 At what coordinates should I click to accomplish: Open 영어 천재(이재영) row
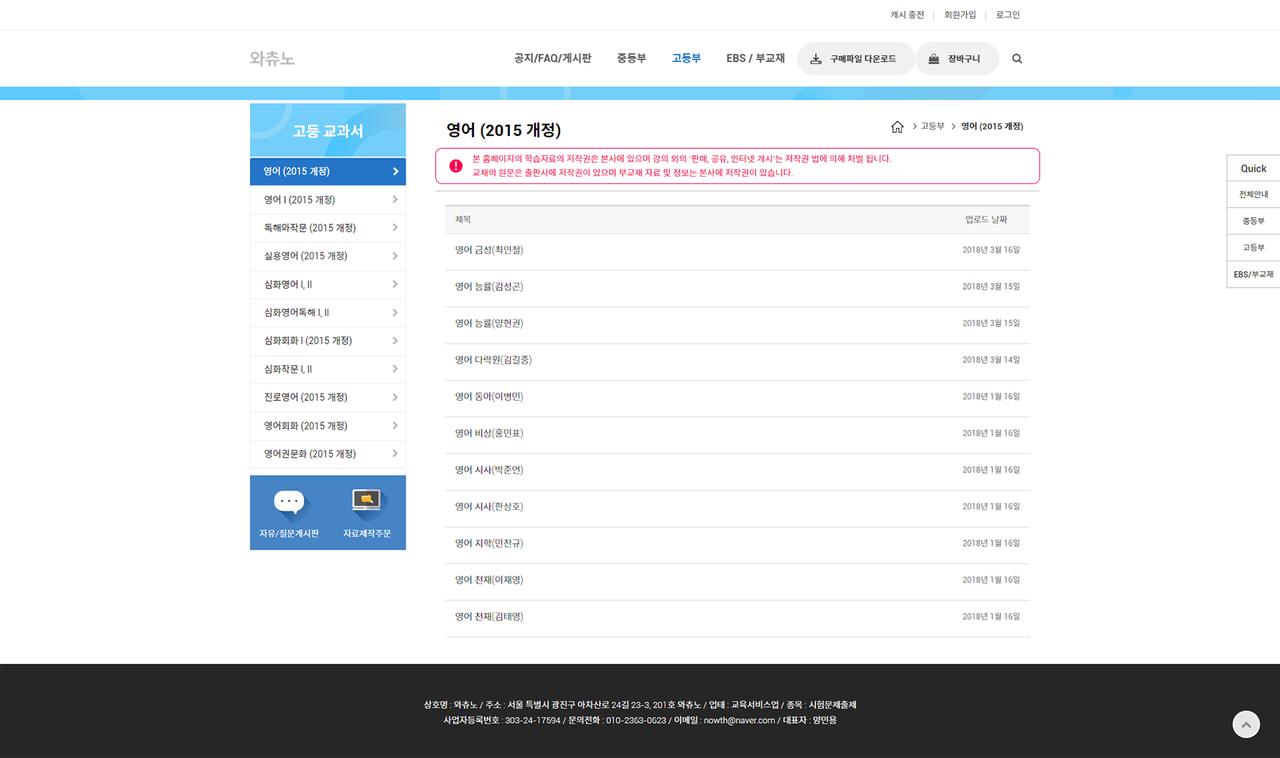(x=737, y=580)
